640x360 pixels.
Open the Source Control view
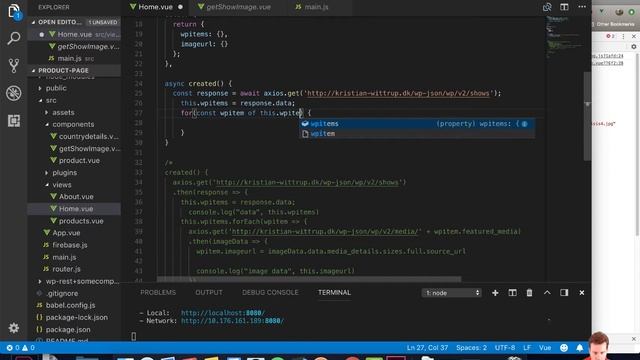(x=13, y=66)
